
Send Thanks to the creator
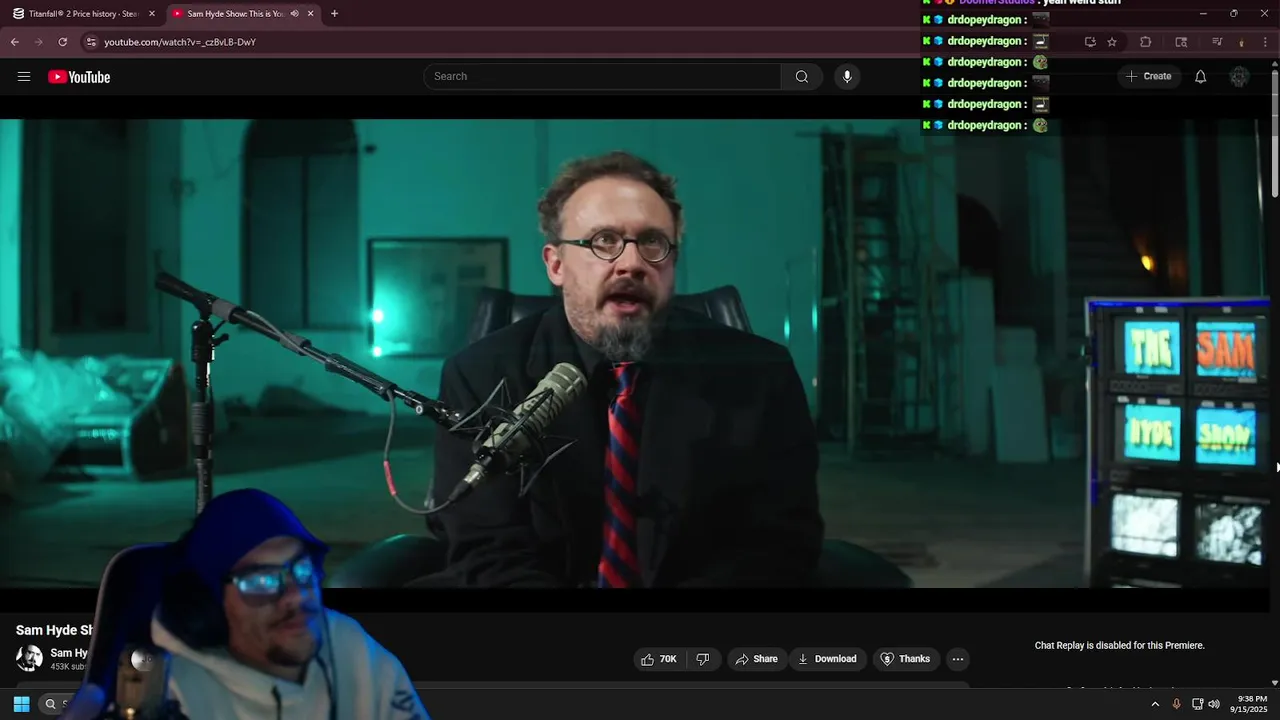coord(905,659)
